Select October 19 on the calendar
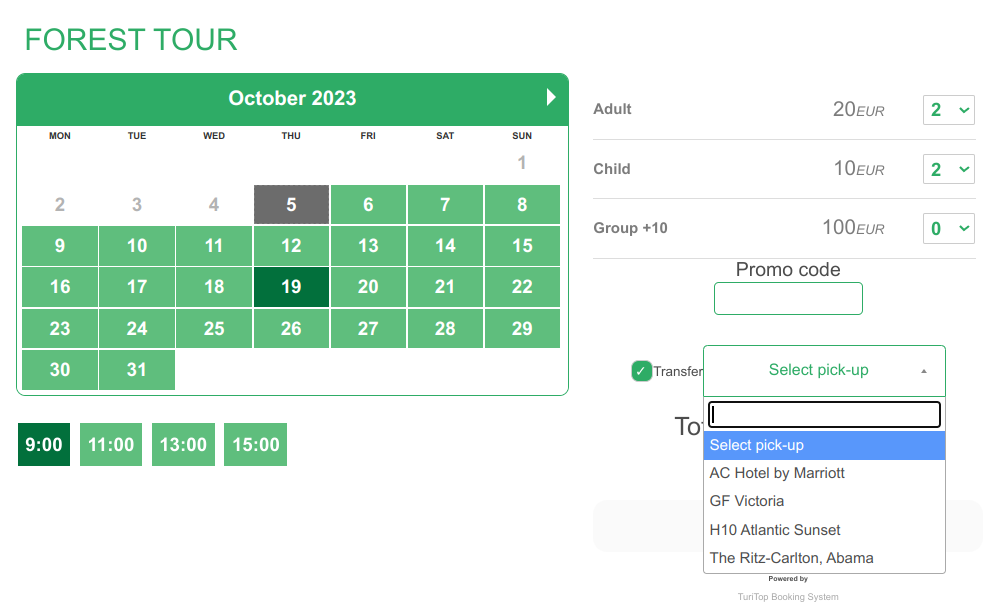The height and width of the screenshot is (615, 1003). 291,286
